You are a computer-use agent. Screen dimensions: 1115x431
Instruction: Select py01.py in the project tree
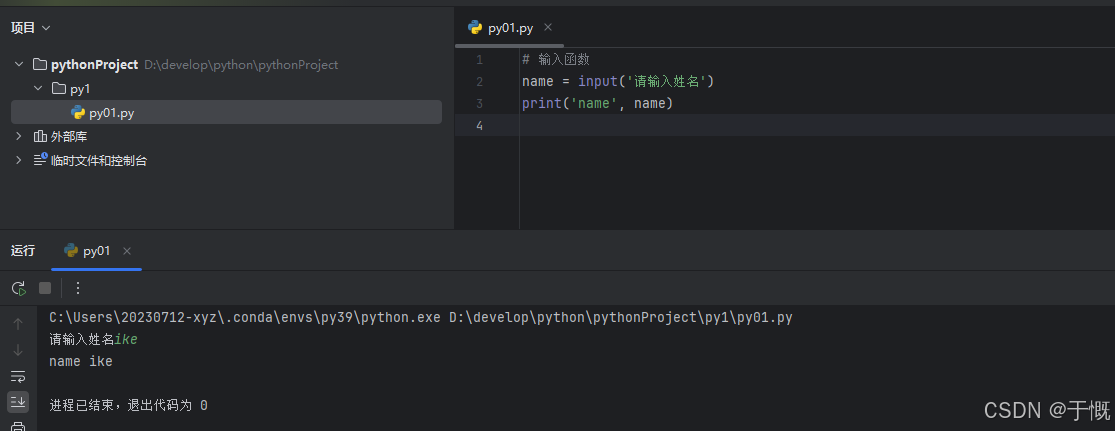tap(111, 113)
